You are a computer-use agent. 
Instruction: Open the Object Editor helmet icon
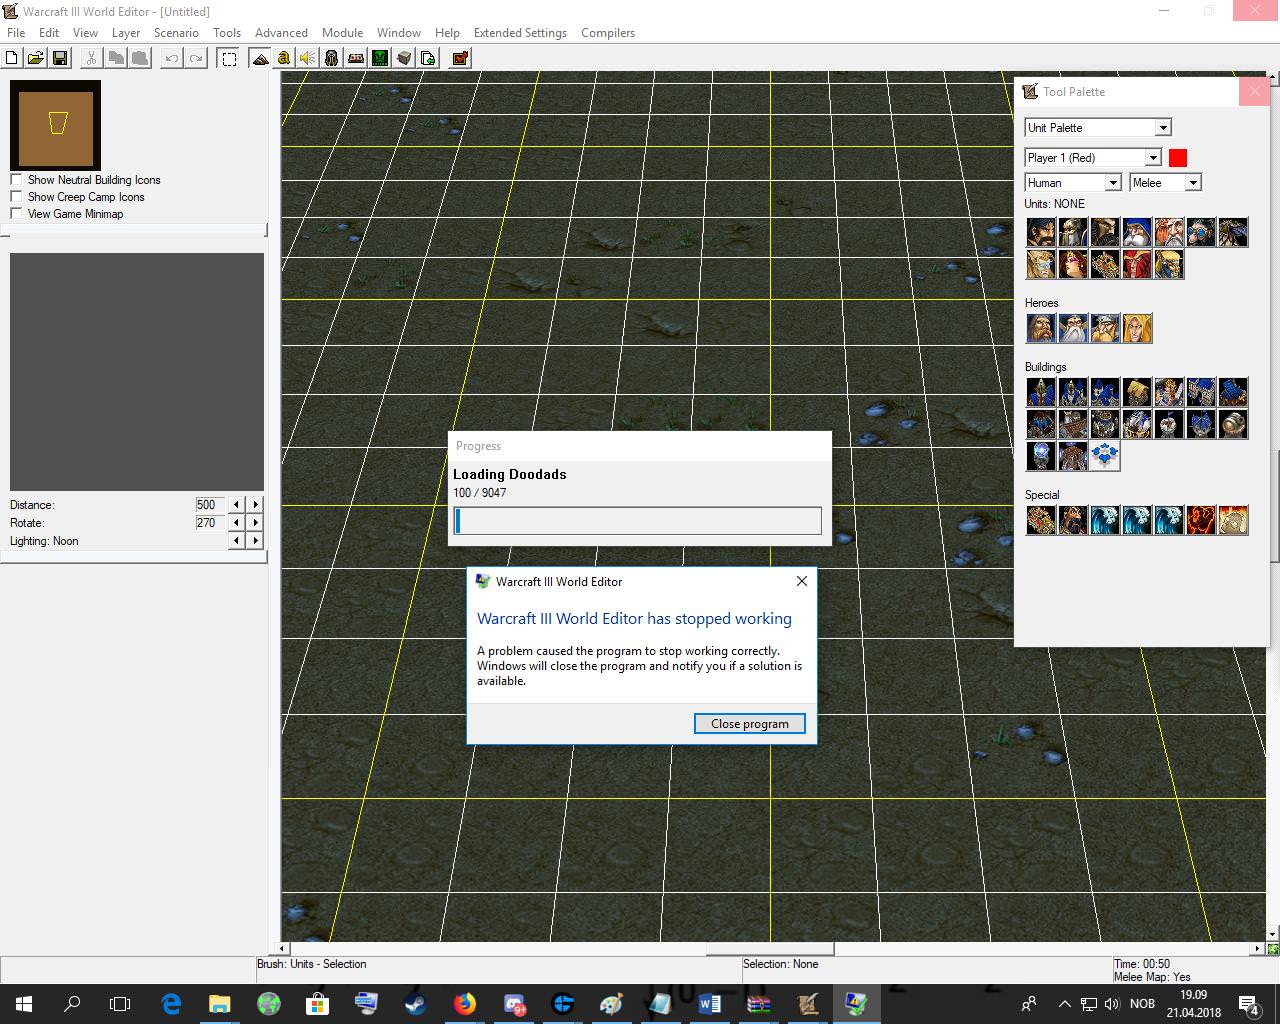click(x=332, y=58)
